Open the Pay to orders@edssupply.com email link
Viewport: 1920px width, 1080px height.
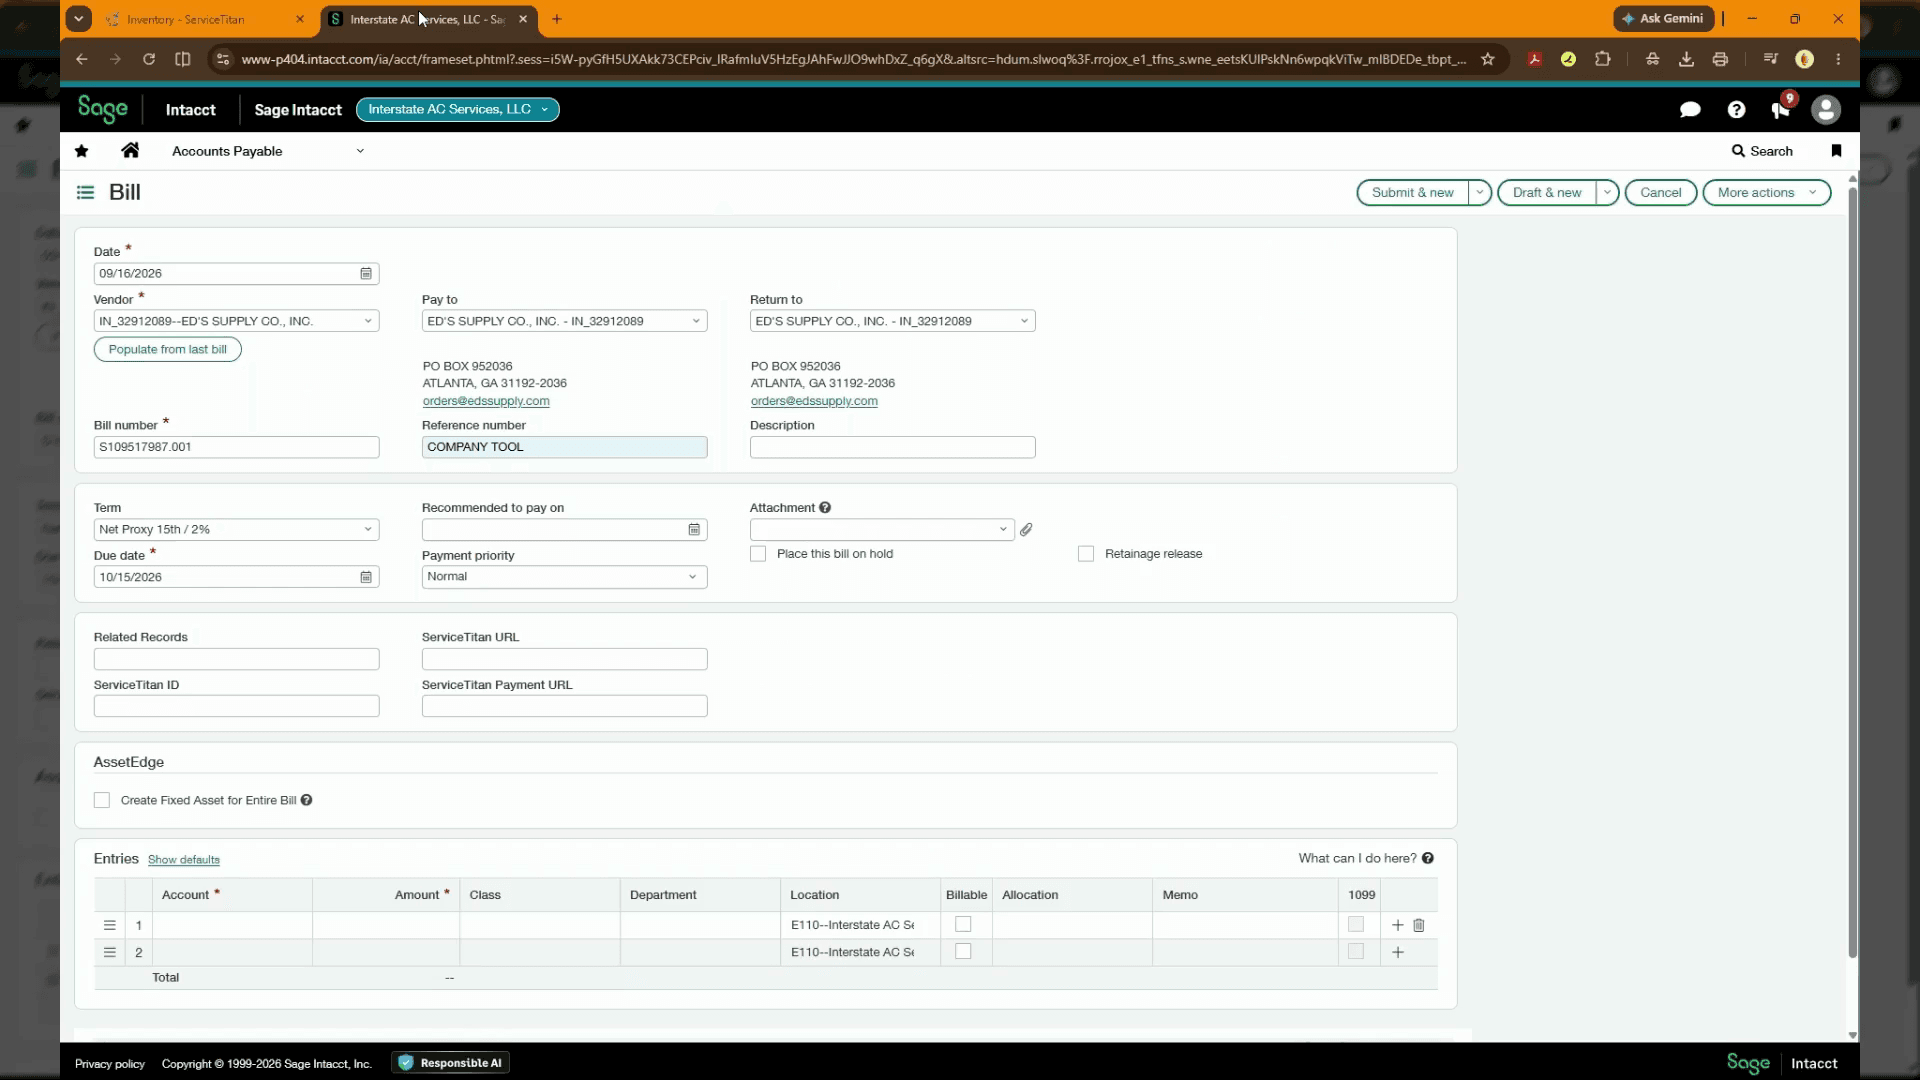pos(486,401)
